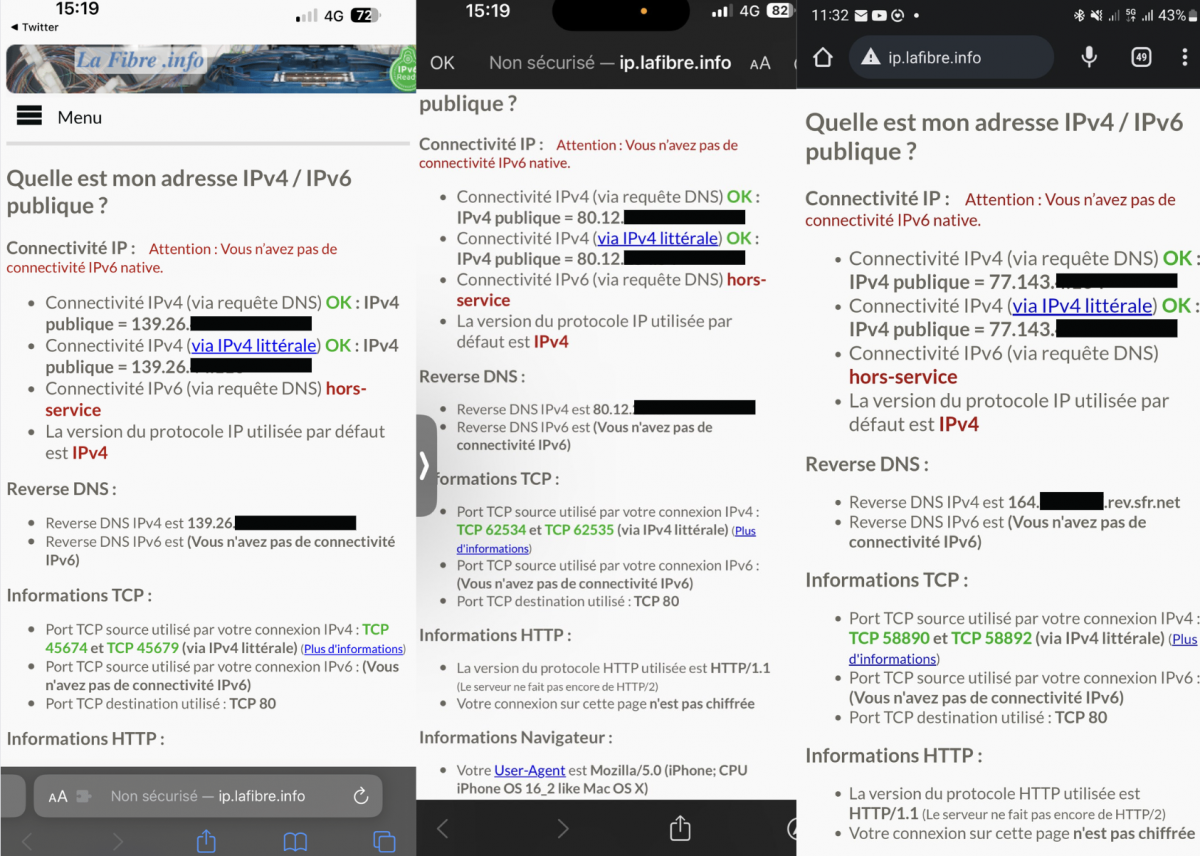1200x856 pixels.
Task: Open the tab switcher showing 49 tabs
Action: tap(1141, 58)
